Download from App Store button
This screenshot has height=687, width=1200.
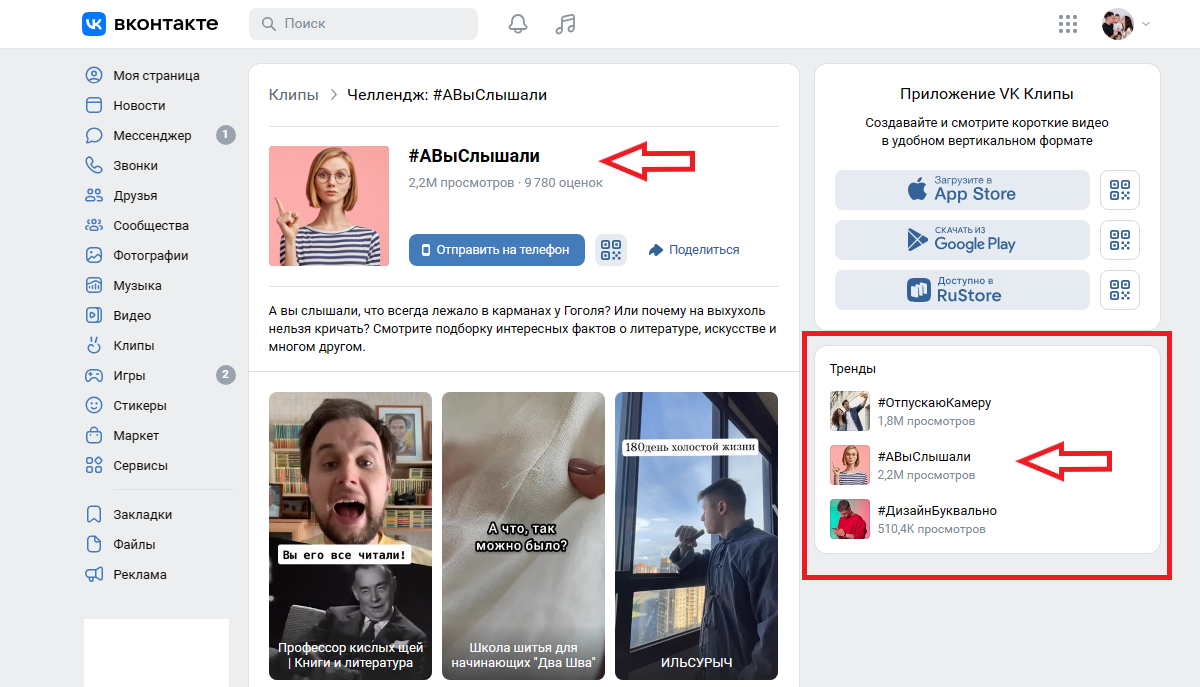click(961, 190)
